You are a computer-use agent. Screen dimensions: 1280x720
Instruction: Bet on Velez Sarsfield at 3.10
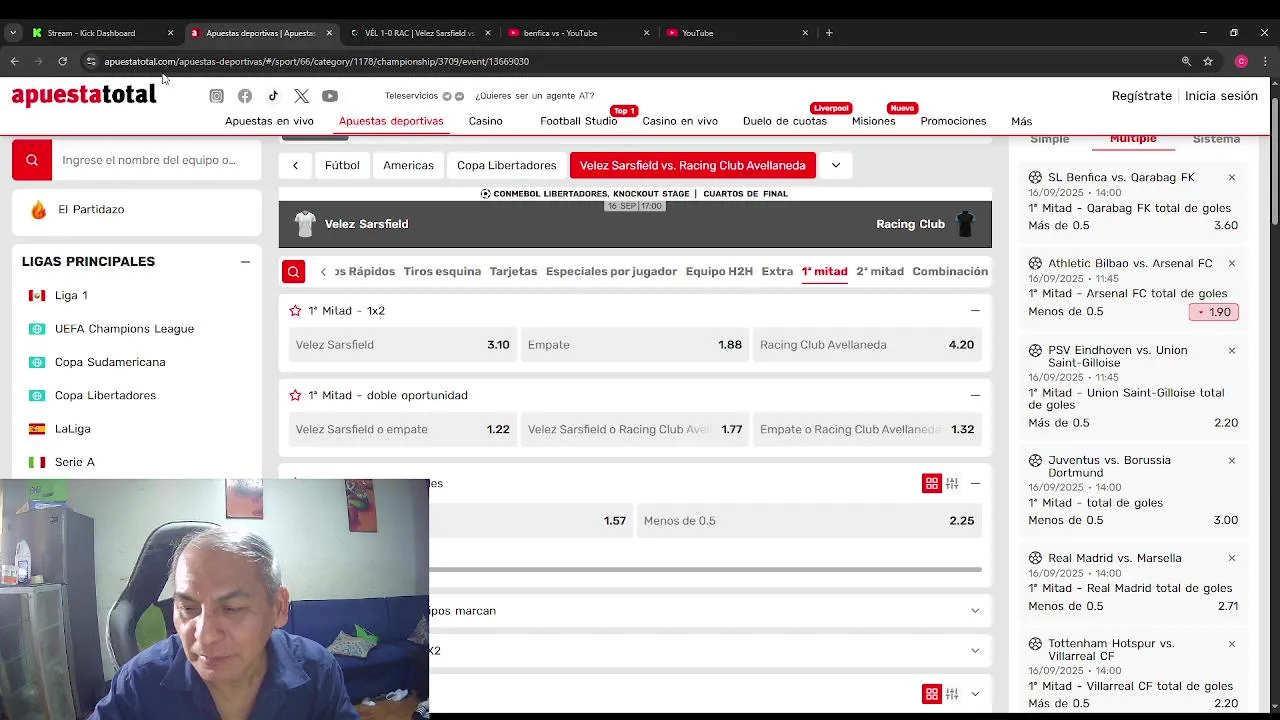click(x=402, y=345)
